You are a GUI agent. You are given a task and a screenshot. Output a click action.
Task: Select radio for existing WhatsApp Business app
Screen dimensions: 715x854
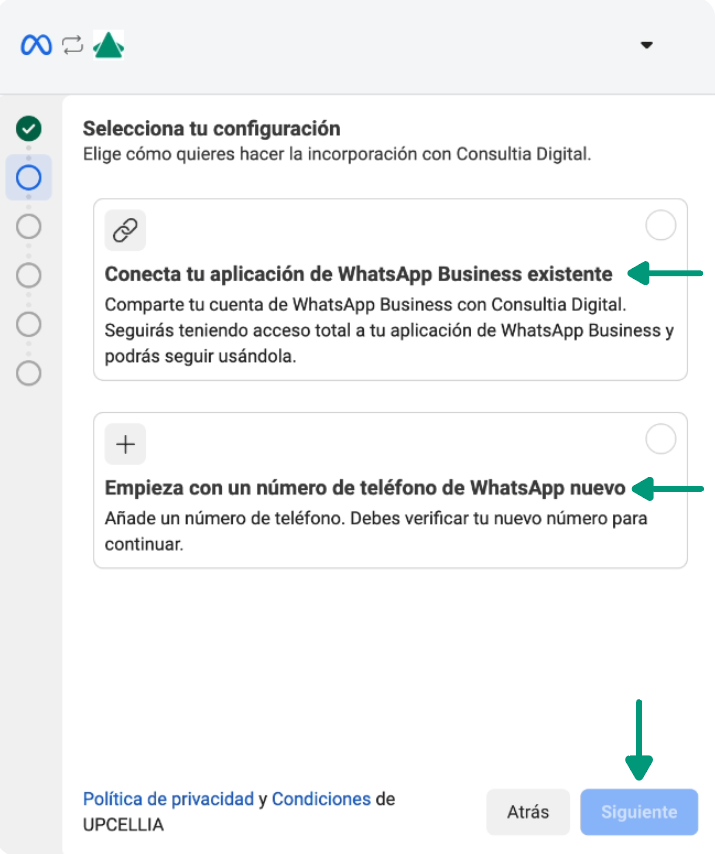click(x=660, y=226)
